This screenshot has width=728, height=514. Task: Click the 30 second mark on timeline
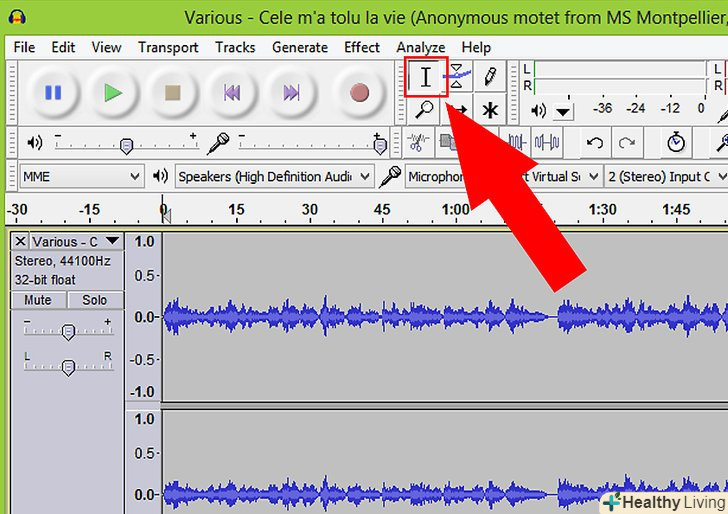coord(310,209)
